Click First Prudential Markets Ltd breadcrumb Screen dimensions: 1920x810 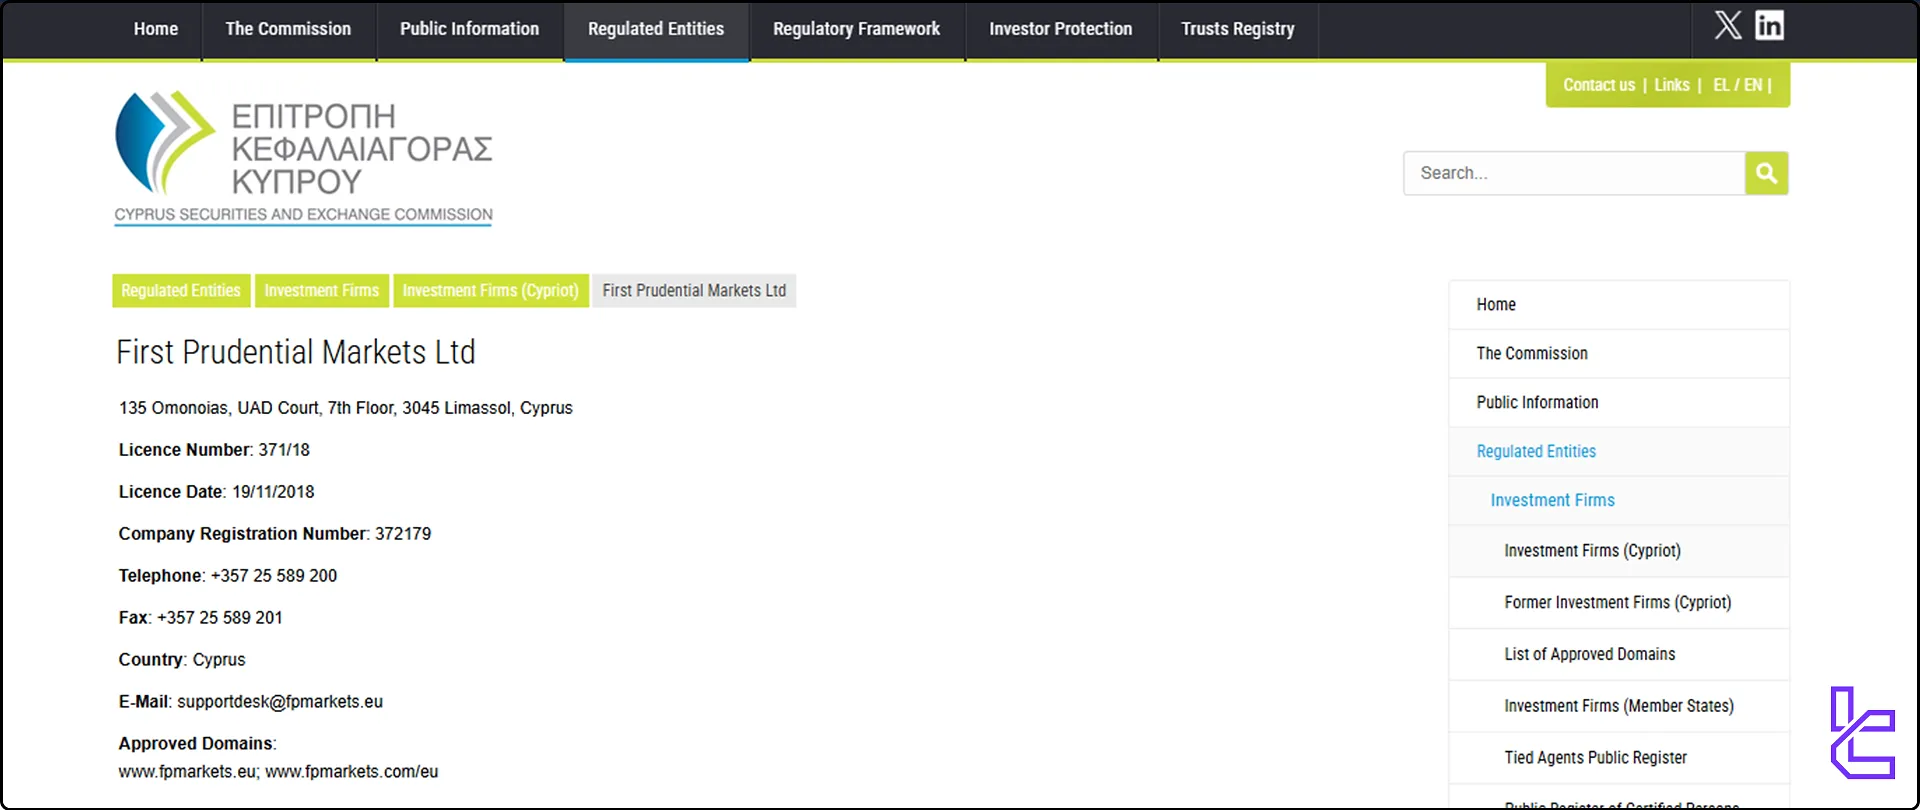pyautogui.click(x=694, y=291)
